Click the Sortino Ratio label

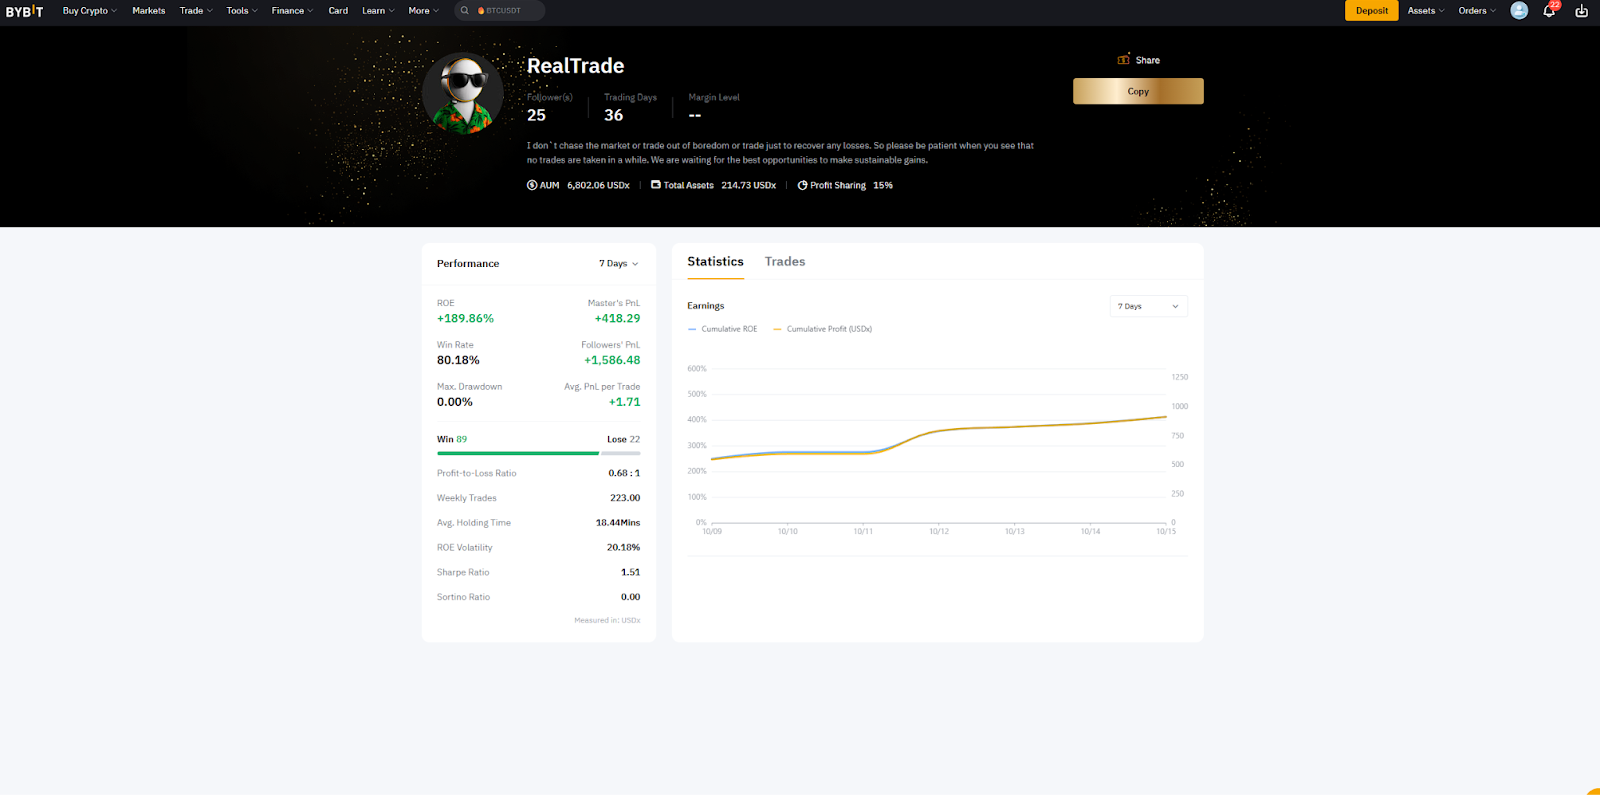(x=463, y=597)
